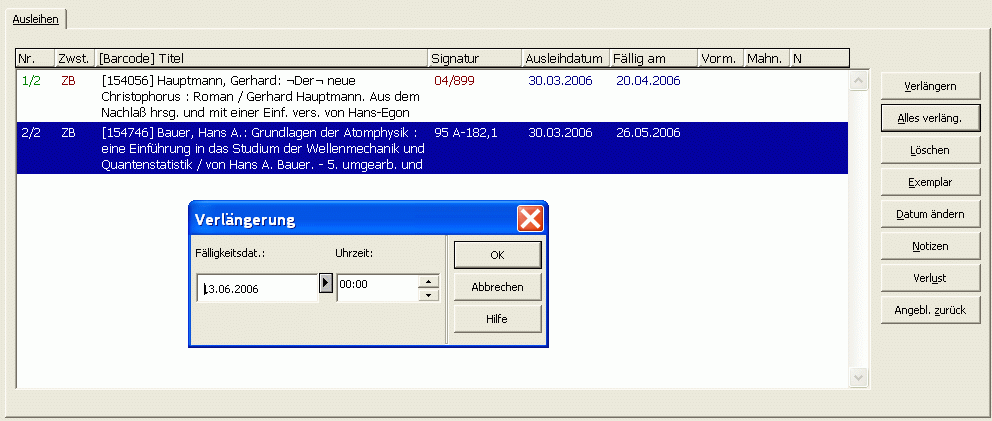Increase Uhrzeit with the up spinner arrow
The image size is (992, 421).
coord(429,282)
